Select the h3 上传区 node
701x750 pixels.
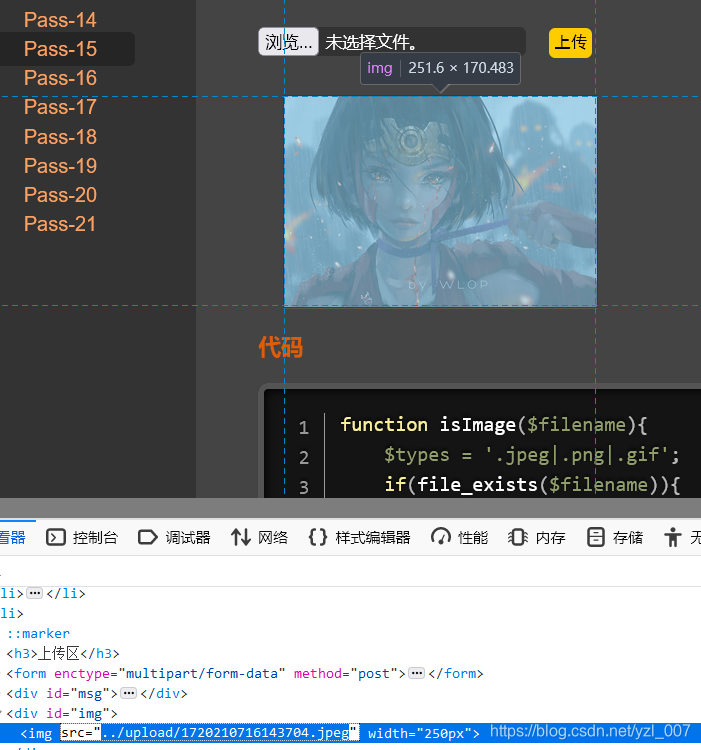pos(63,653)
